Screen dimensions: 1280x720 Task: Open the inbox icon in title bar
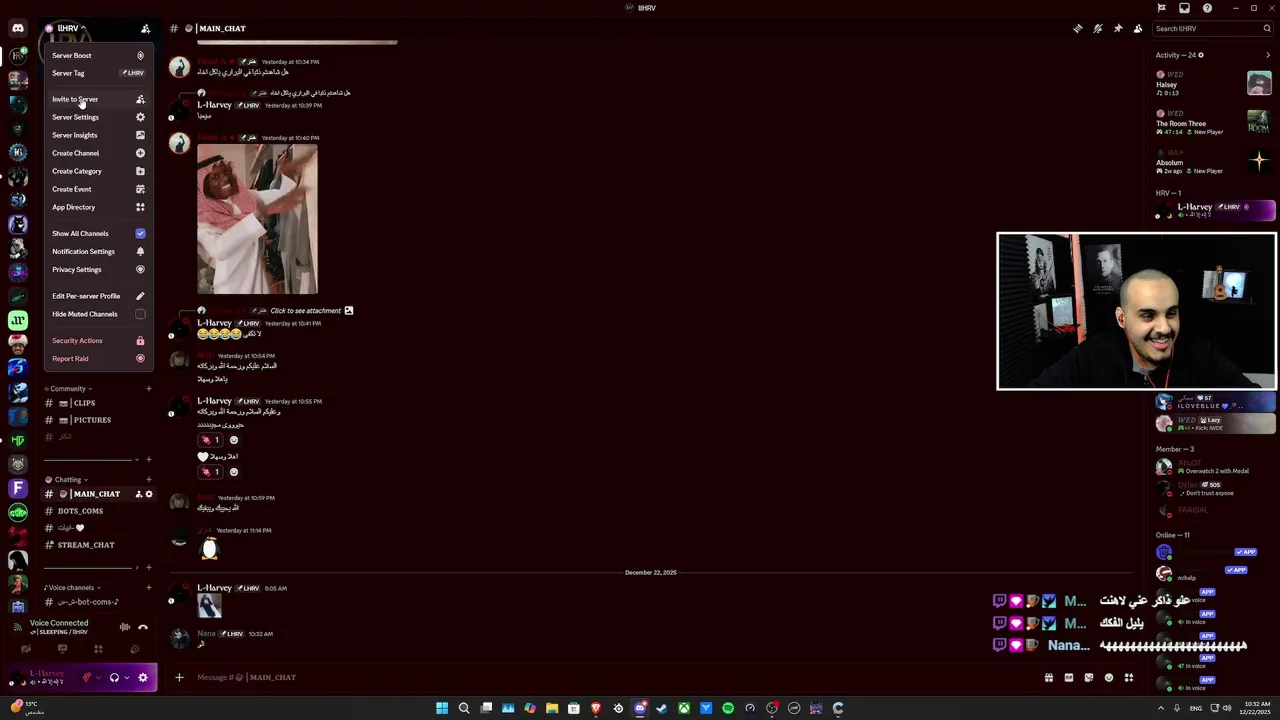1184,8
